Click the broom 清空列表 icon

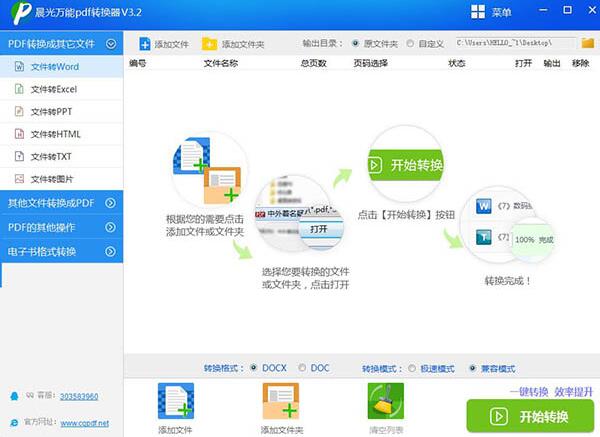pyautogui.click(x=386, y=401)
